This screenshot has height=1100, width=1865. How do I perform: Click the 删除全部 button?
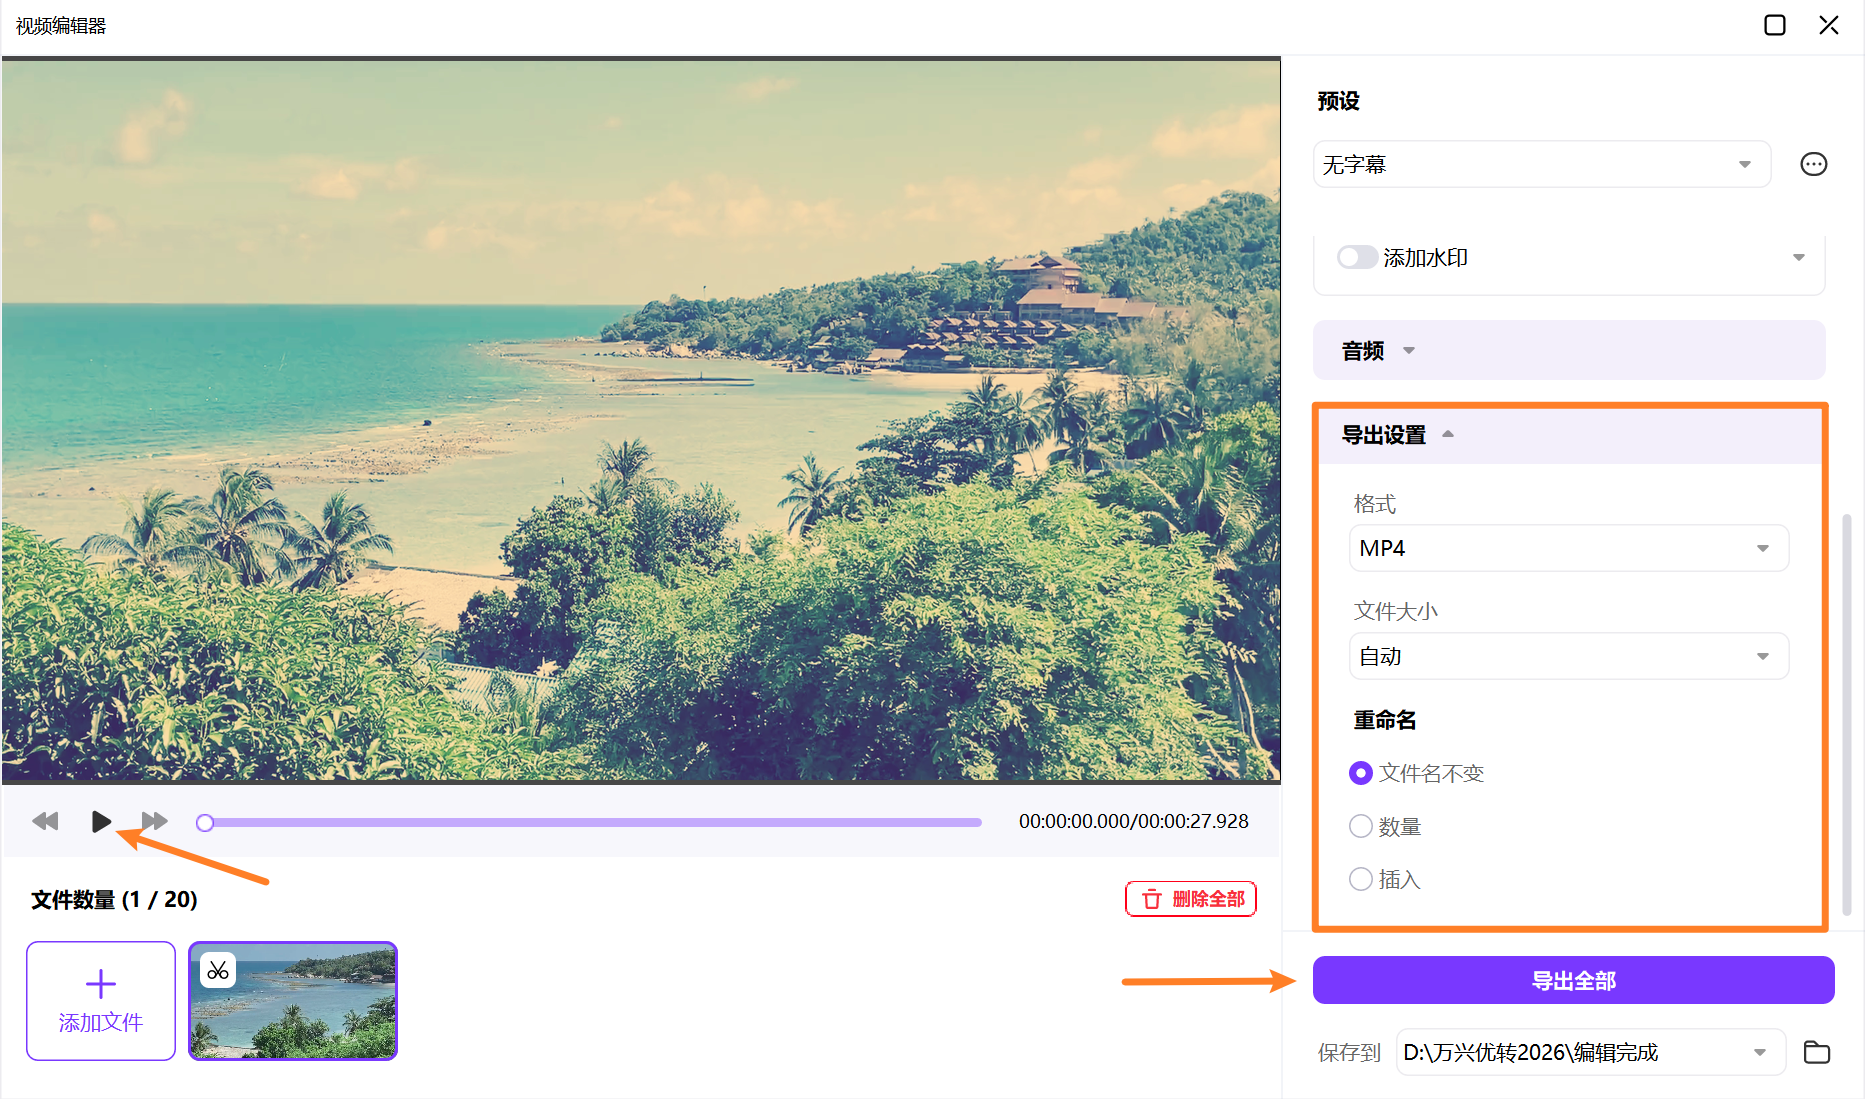(1191, 898)
